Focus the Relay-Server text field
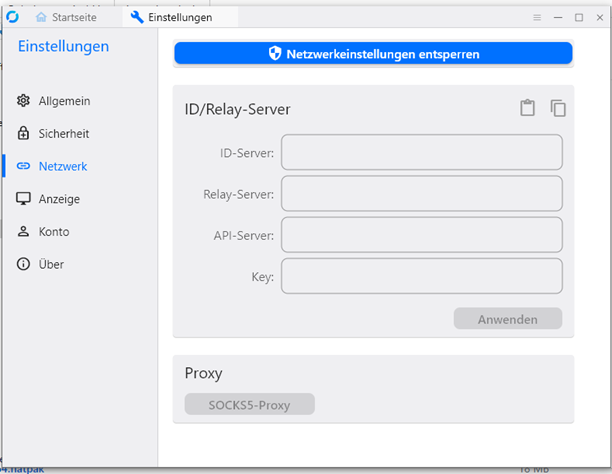Image resolution: width=612 pixels, height=474 pixels. [x=421, y=194]
